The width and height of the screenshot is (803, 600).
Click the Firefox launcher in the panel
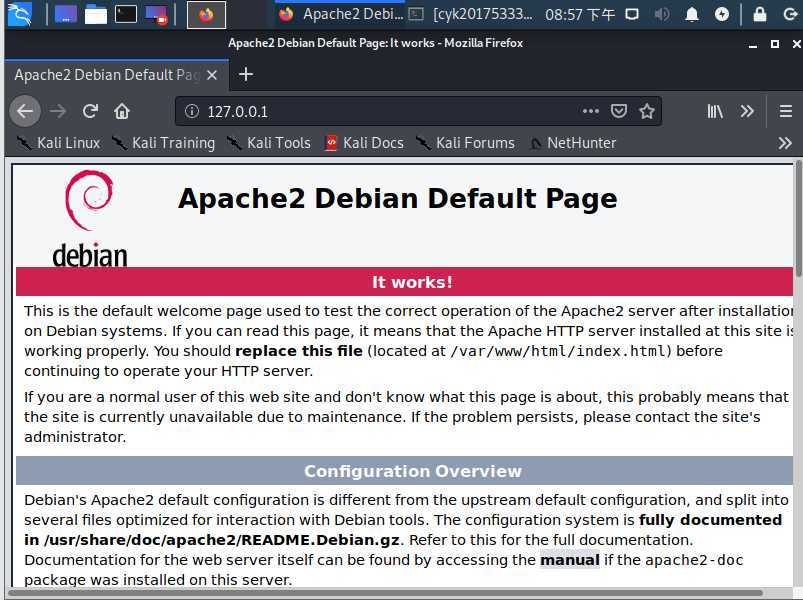206,15
